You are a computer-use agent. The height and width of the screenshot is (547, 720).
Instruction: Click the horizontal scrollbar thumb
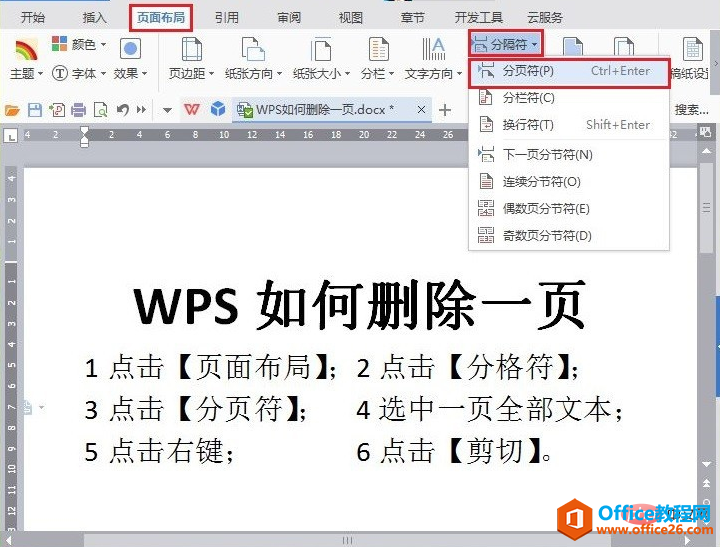point(348,540)
